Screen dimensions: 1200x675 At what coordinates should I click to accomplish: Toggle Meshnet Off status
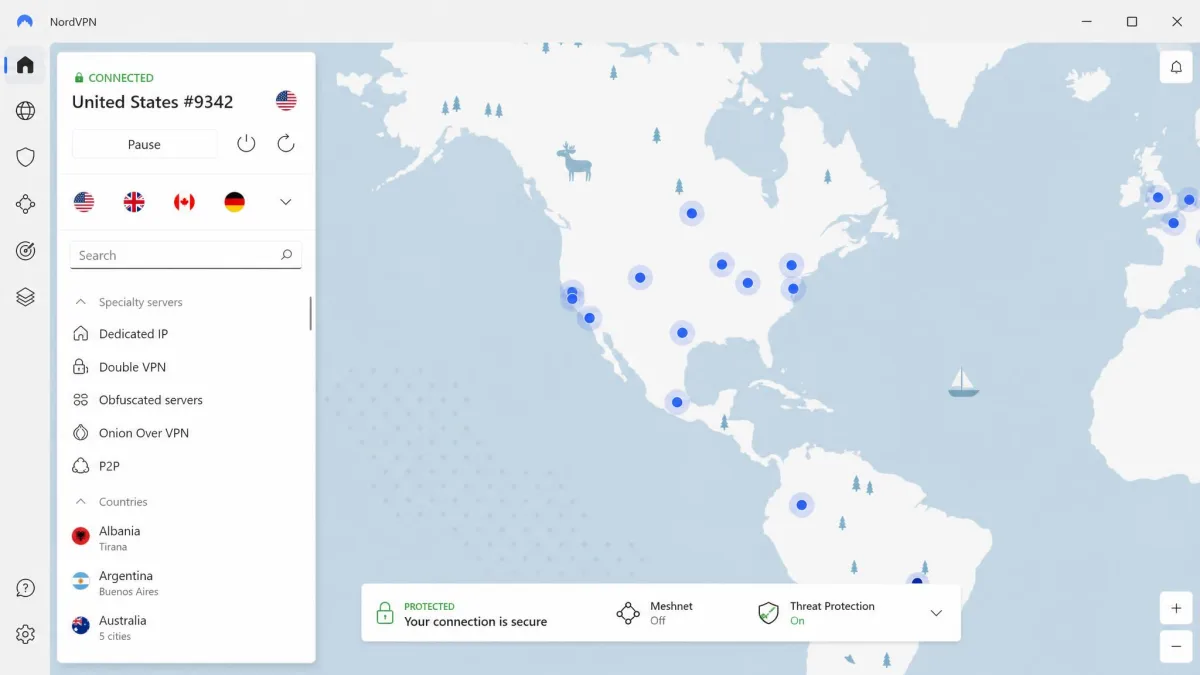pyautogui.click(x=671, y=613)
